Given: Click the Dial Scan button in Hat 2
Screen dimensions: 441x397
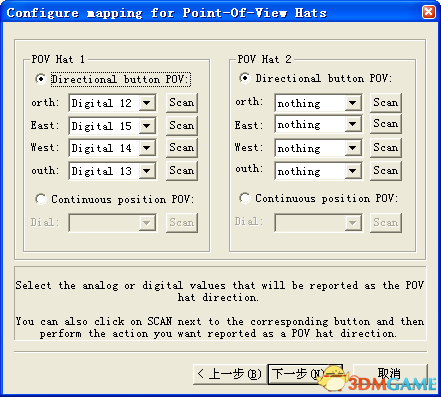Looking at the screenshot, I should 386,223.
